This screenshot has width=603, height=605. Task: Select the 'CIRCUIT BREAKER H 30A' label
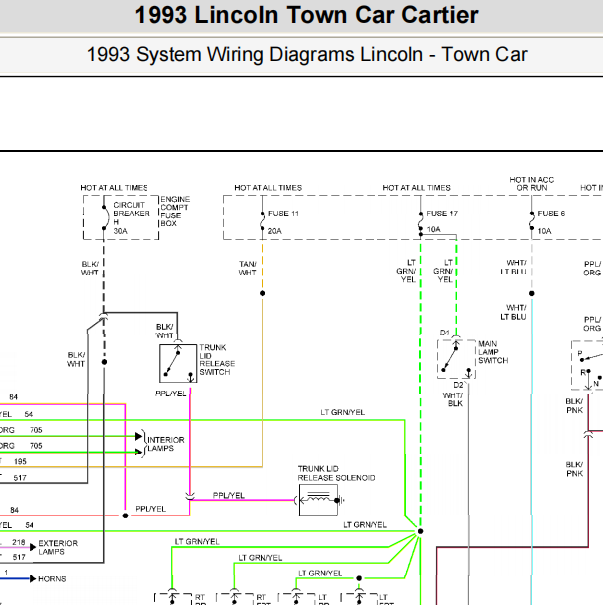coord(131,218)
